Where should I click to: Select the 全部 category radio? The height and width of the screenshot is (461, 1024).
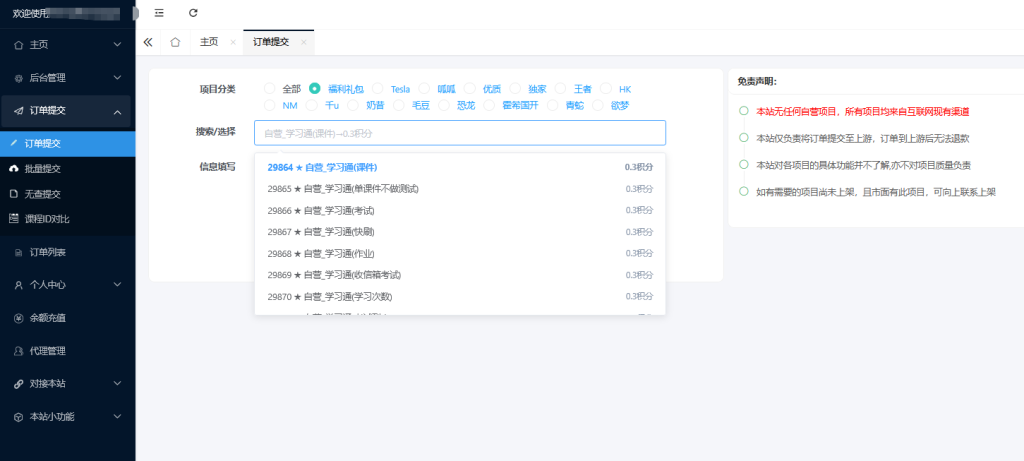(270, 88)
